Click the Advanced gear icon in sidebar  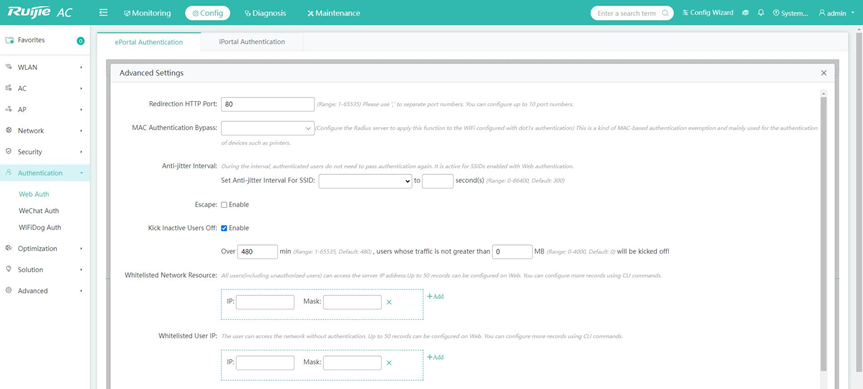point(8,291)
